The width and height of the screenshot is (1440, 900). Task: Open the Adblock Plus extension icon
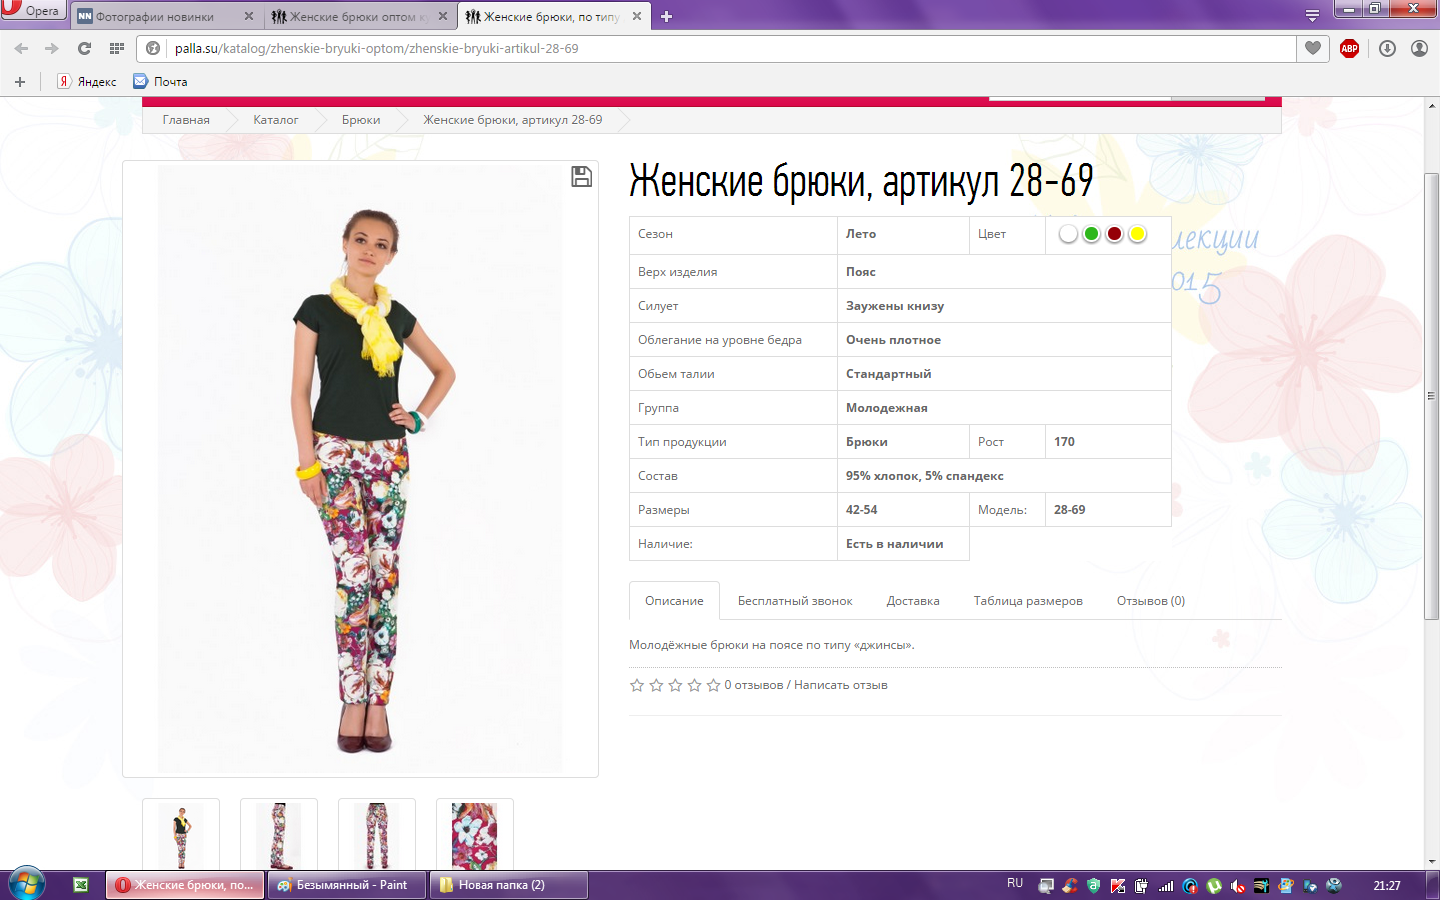(1349, 48)
